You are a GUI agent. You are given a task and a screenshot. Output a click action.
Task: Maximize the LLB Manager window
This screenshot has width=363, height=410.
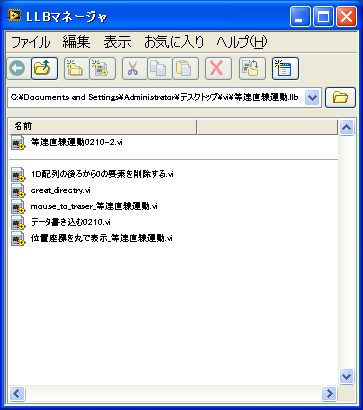[x=323, y=17]
